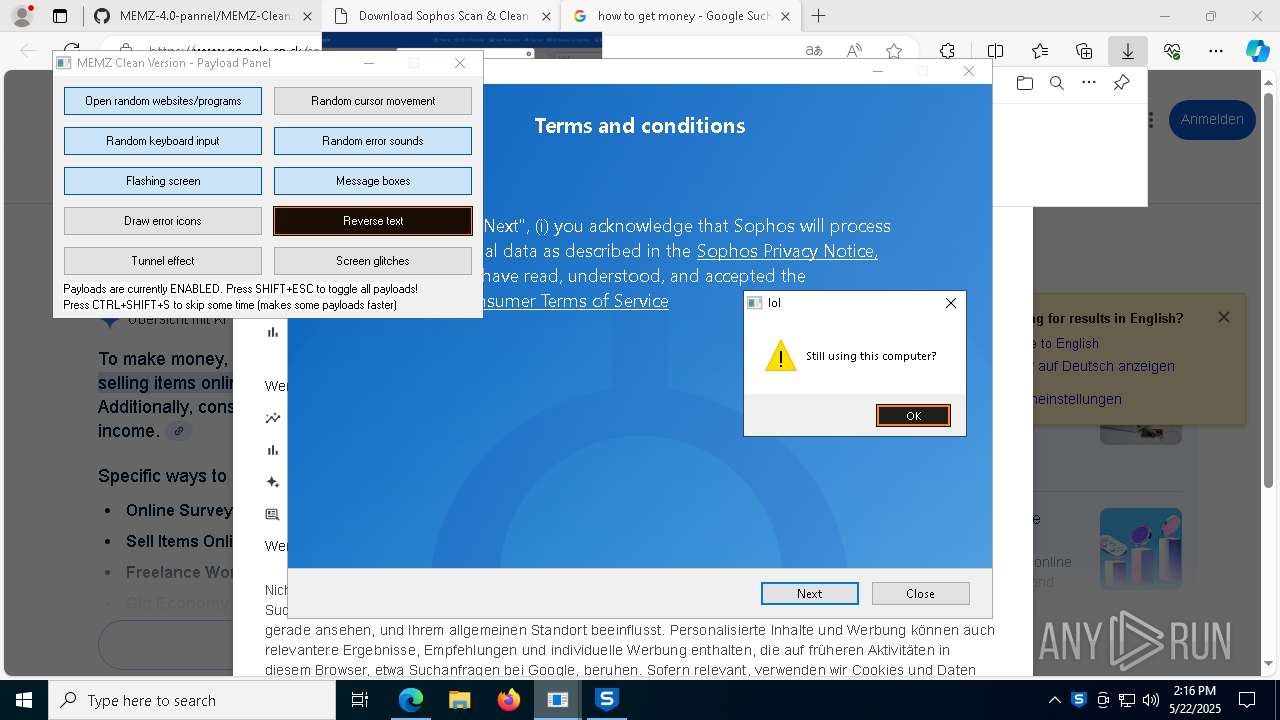The width and height of the screenshot is (1280, 720).
Task: Open the Sophos Privacy Notice link
Action: [787, 251]
